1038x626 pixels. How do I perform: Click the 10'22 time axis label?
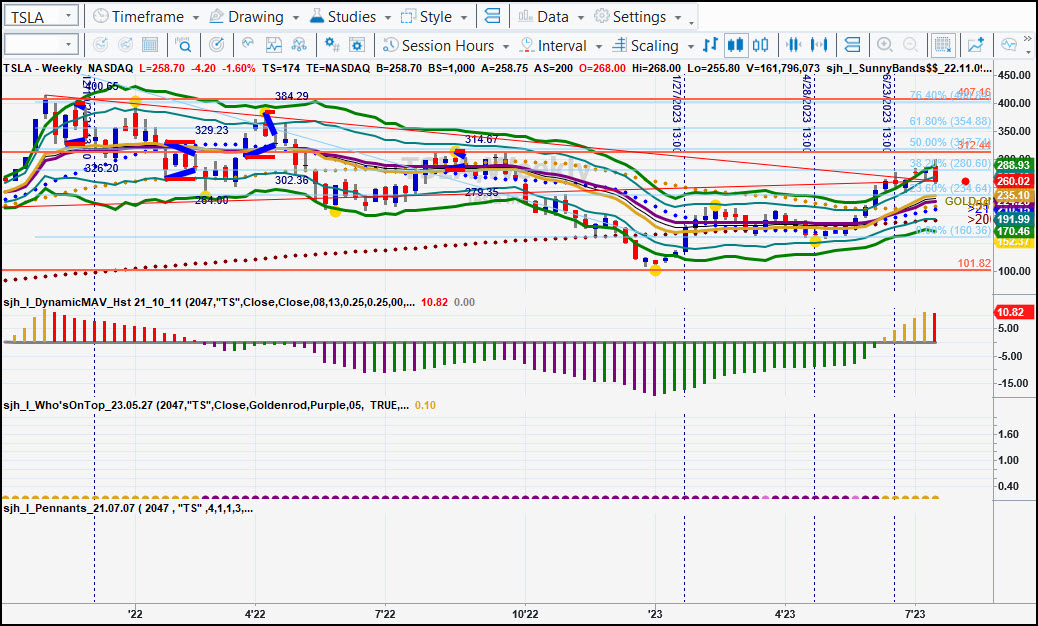[525, 614]
